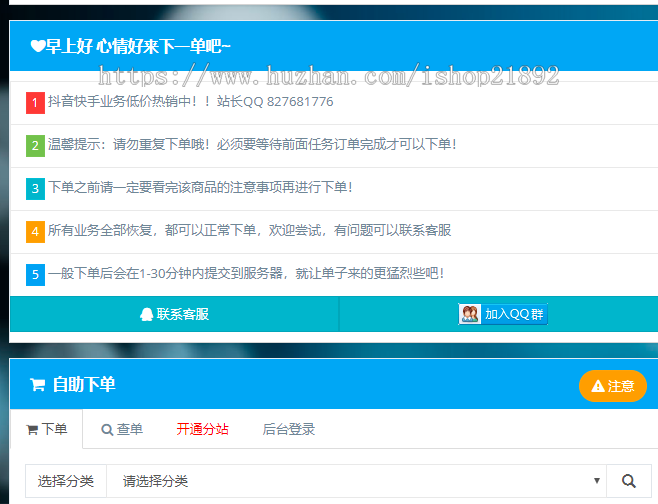Viewport: 658px width, 504px height.
Task: Click the greeting text 早上好 心情好来下一单吧~
Action: tap(138, 46)
